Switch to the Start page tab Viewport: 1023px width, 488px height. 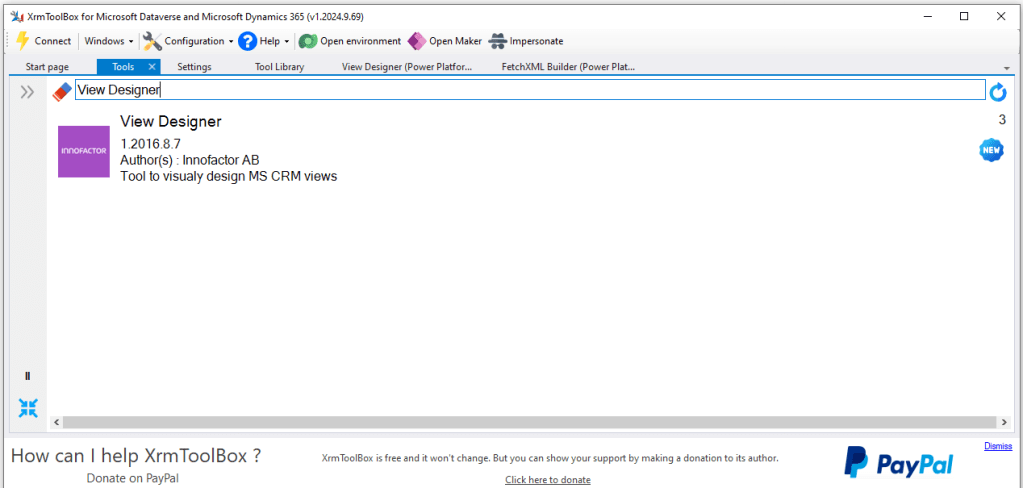tap(47, 67)
